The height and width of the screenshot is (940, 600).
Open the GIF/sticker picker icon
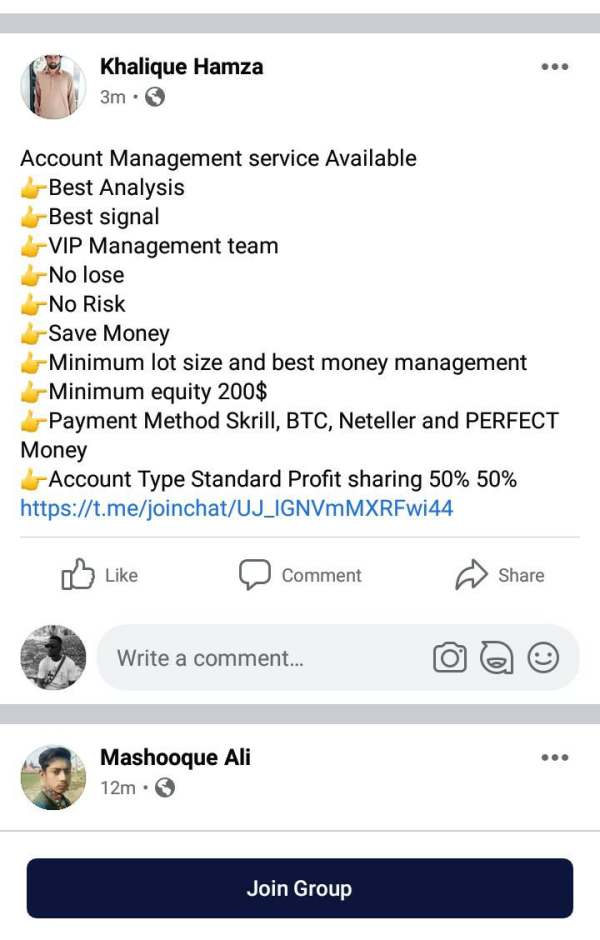497,657
